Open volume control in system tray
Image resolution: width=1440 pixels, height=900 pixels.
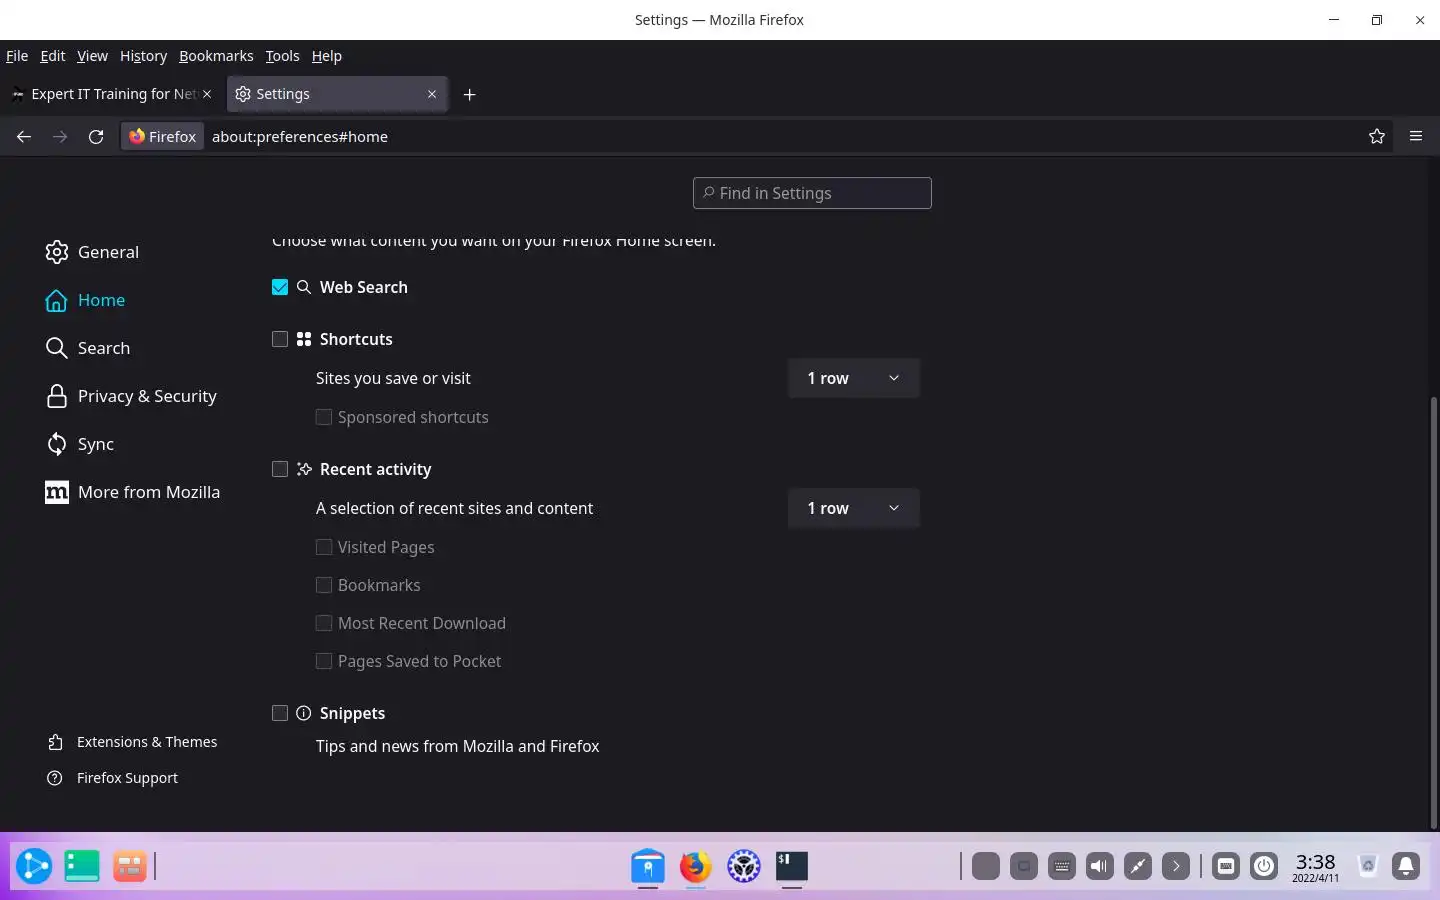click(1100, 866)
